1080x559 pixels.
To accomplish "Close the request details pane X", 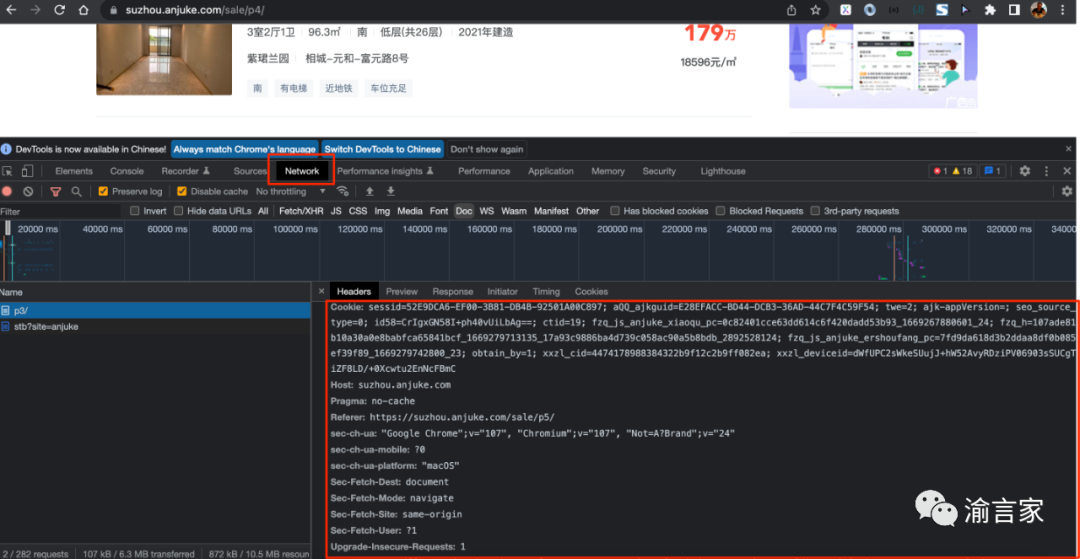I will (321, 291).
